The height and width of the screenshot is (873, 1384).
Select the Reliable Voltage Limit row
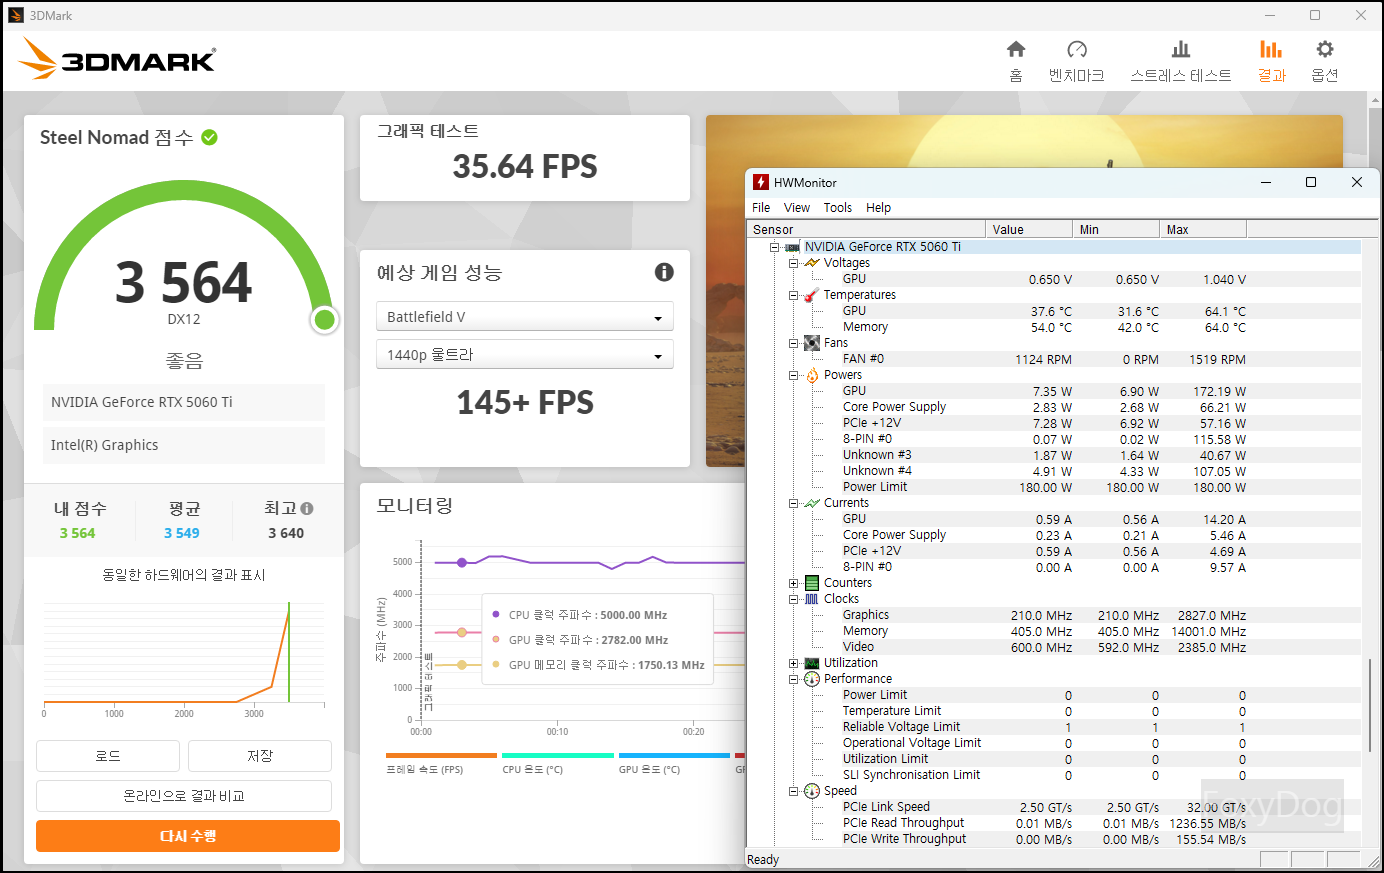(x=1054, y=727)
